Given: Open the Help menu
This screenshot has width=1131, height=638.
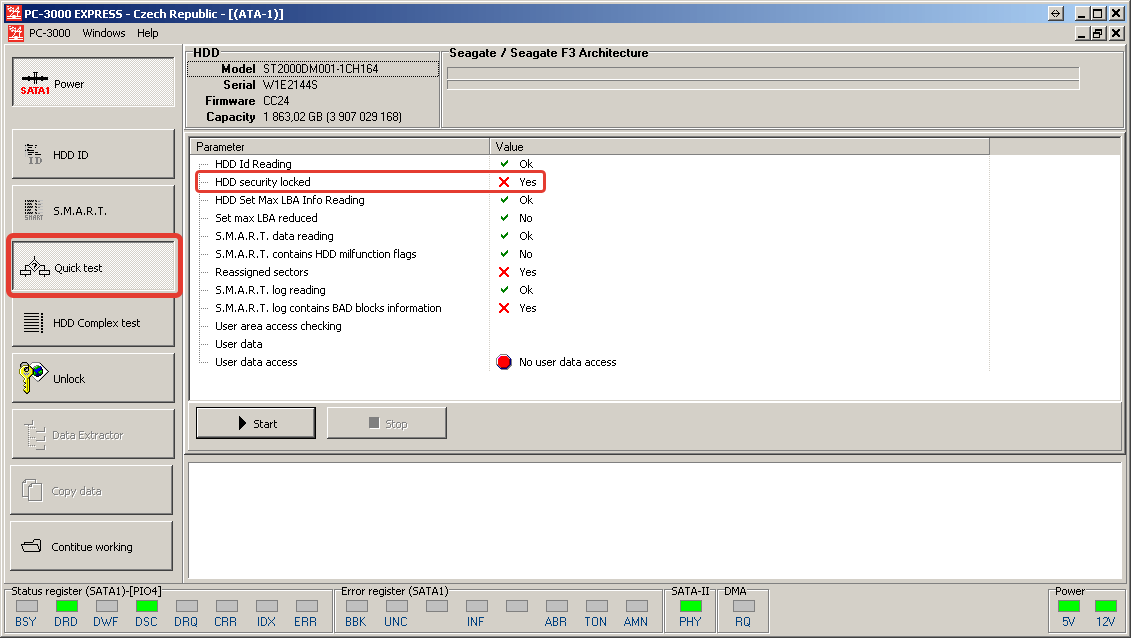Looking at the screenshot, I should 148,33.
